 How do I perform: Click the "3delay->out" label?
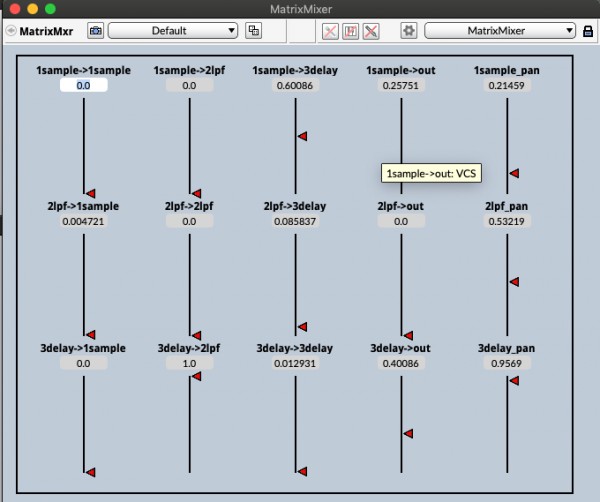[401, 348]
